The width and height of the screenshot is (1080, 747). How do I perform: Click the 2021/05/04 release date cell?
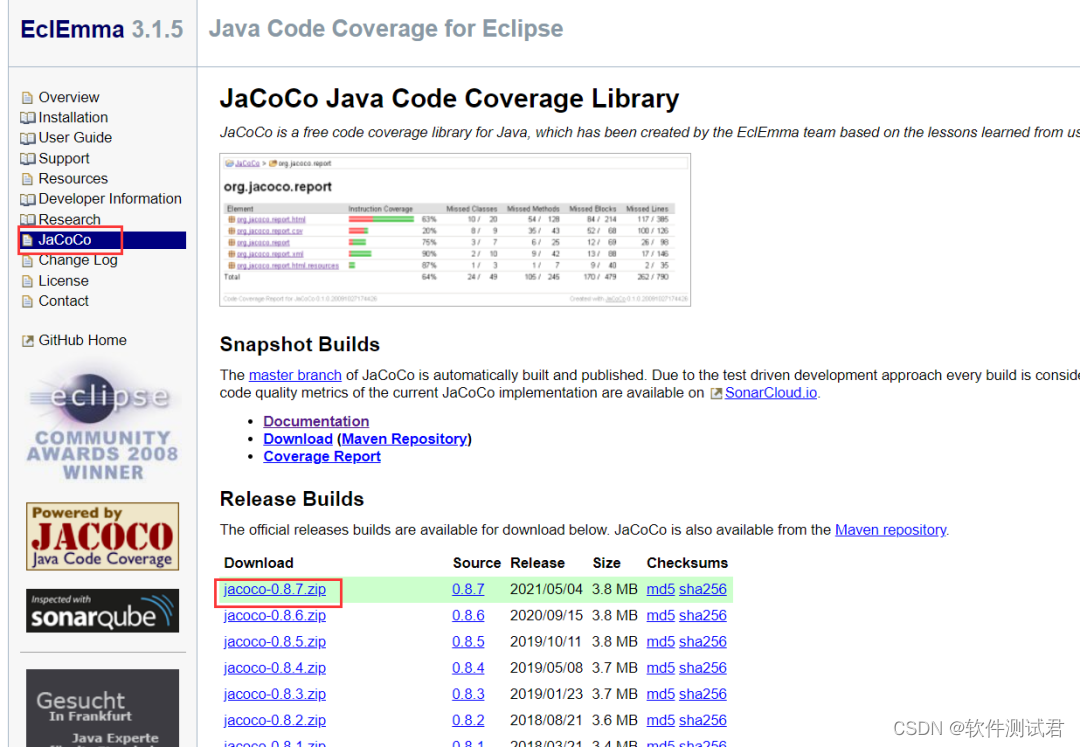[546, 589]
